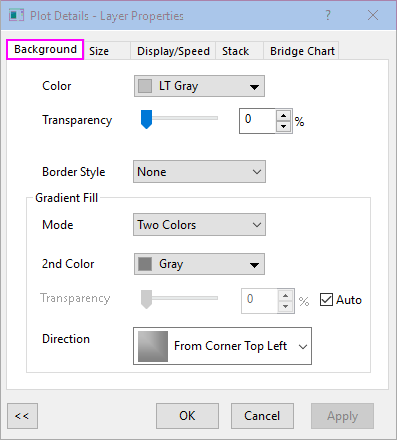Click the Apply button

[x=342, y=416]
